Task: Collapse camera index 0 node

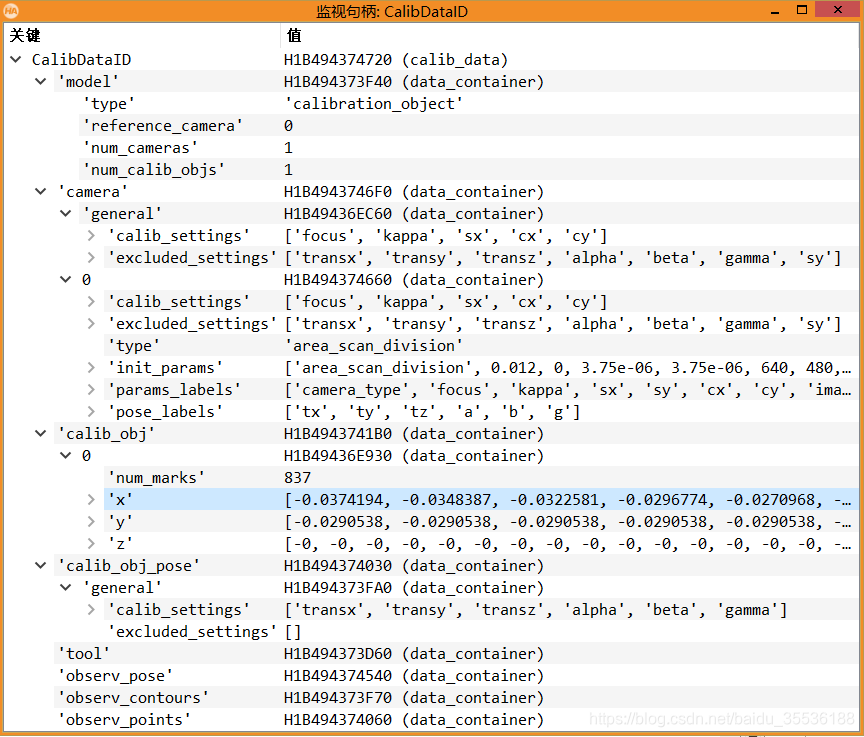Action: click(x=66, y=280)
